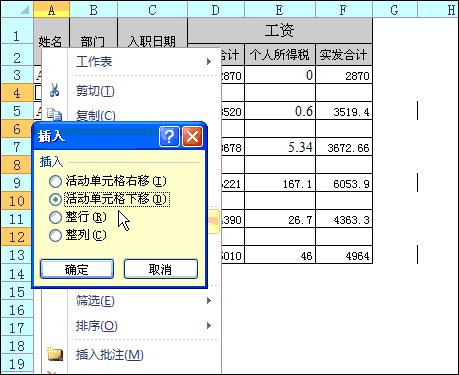Click the 实发合计 column heading cell
The image size is (459, 375).
[x=344, y=54]
